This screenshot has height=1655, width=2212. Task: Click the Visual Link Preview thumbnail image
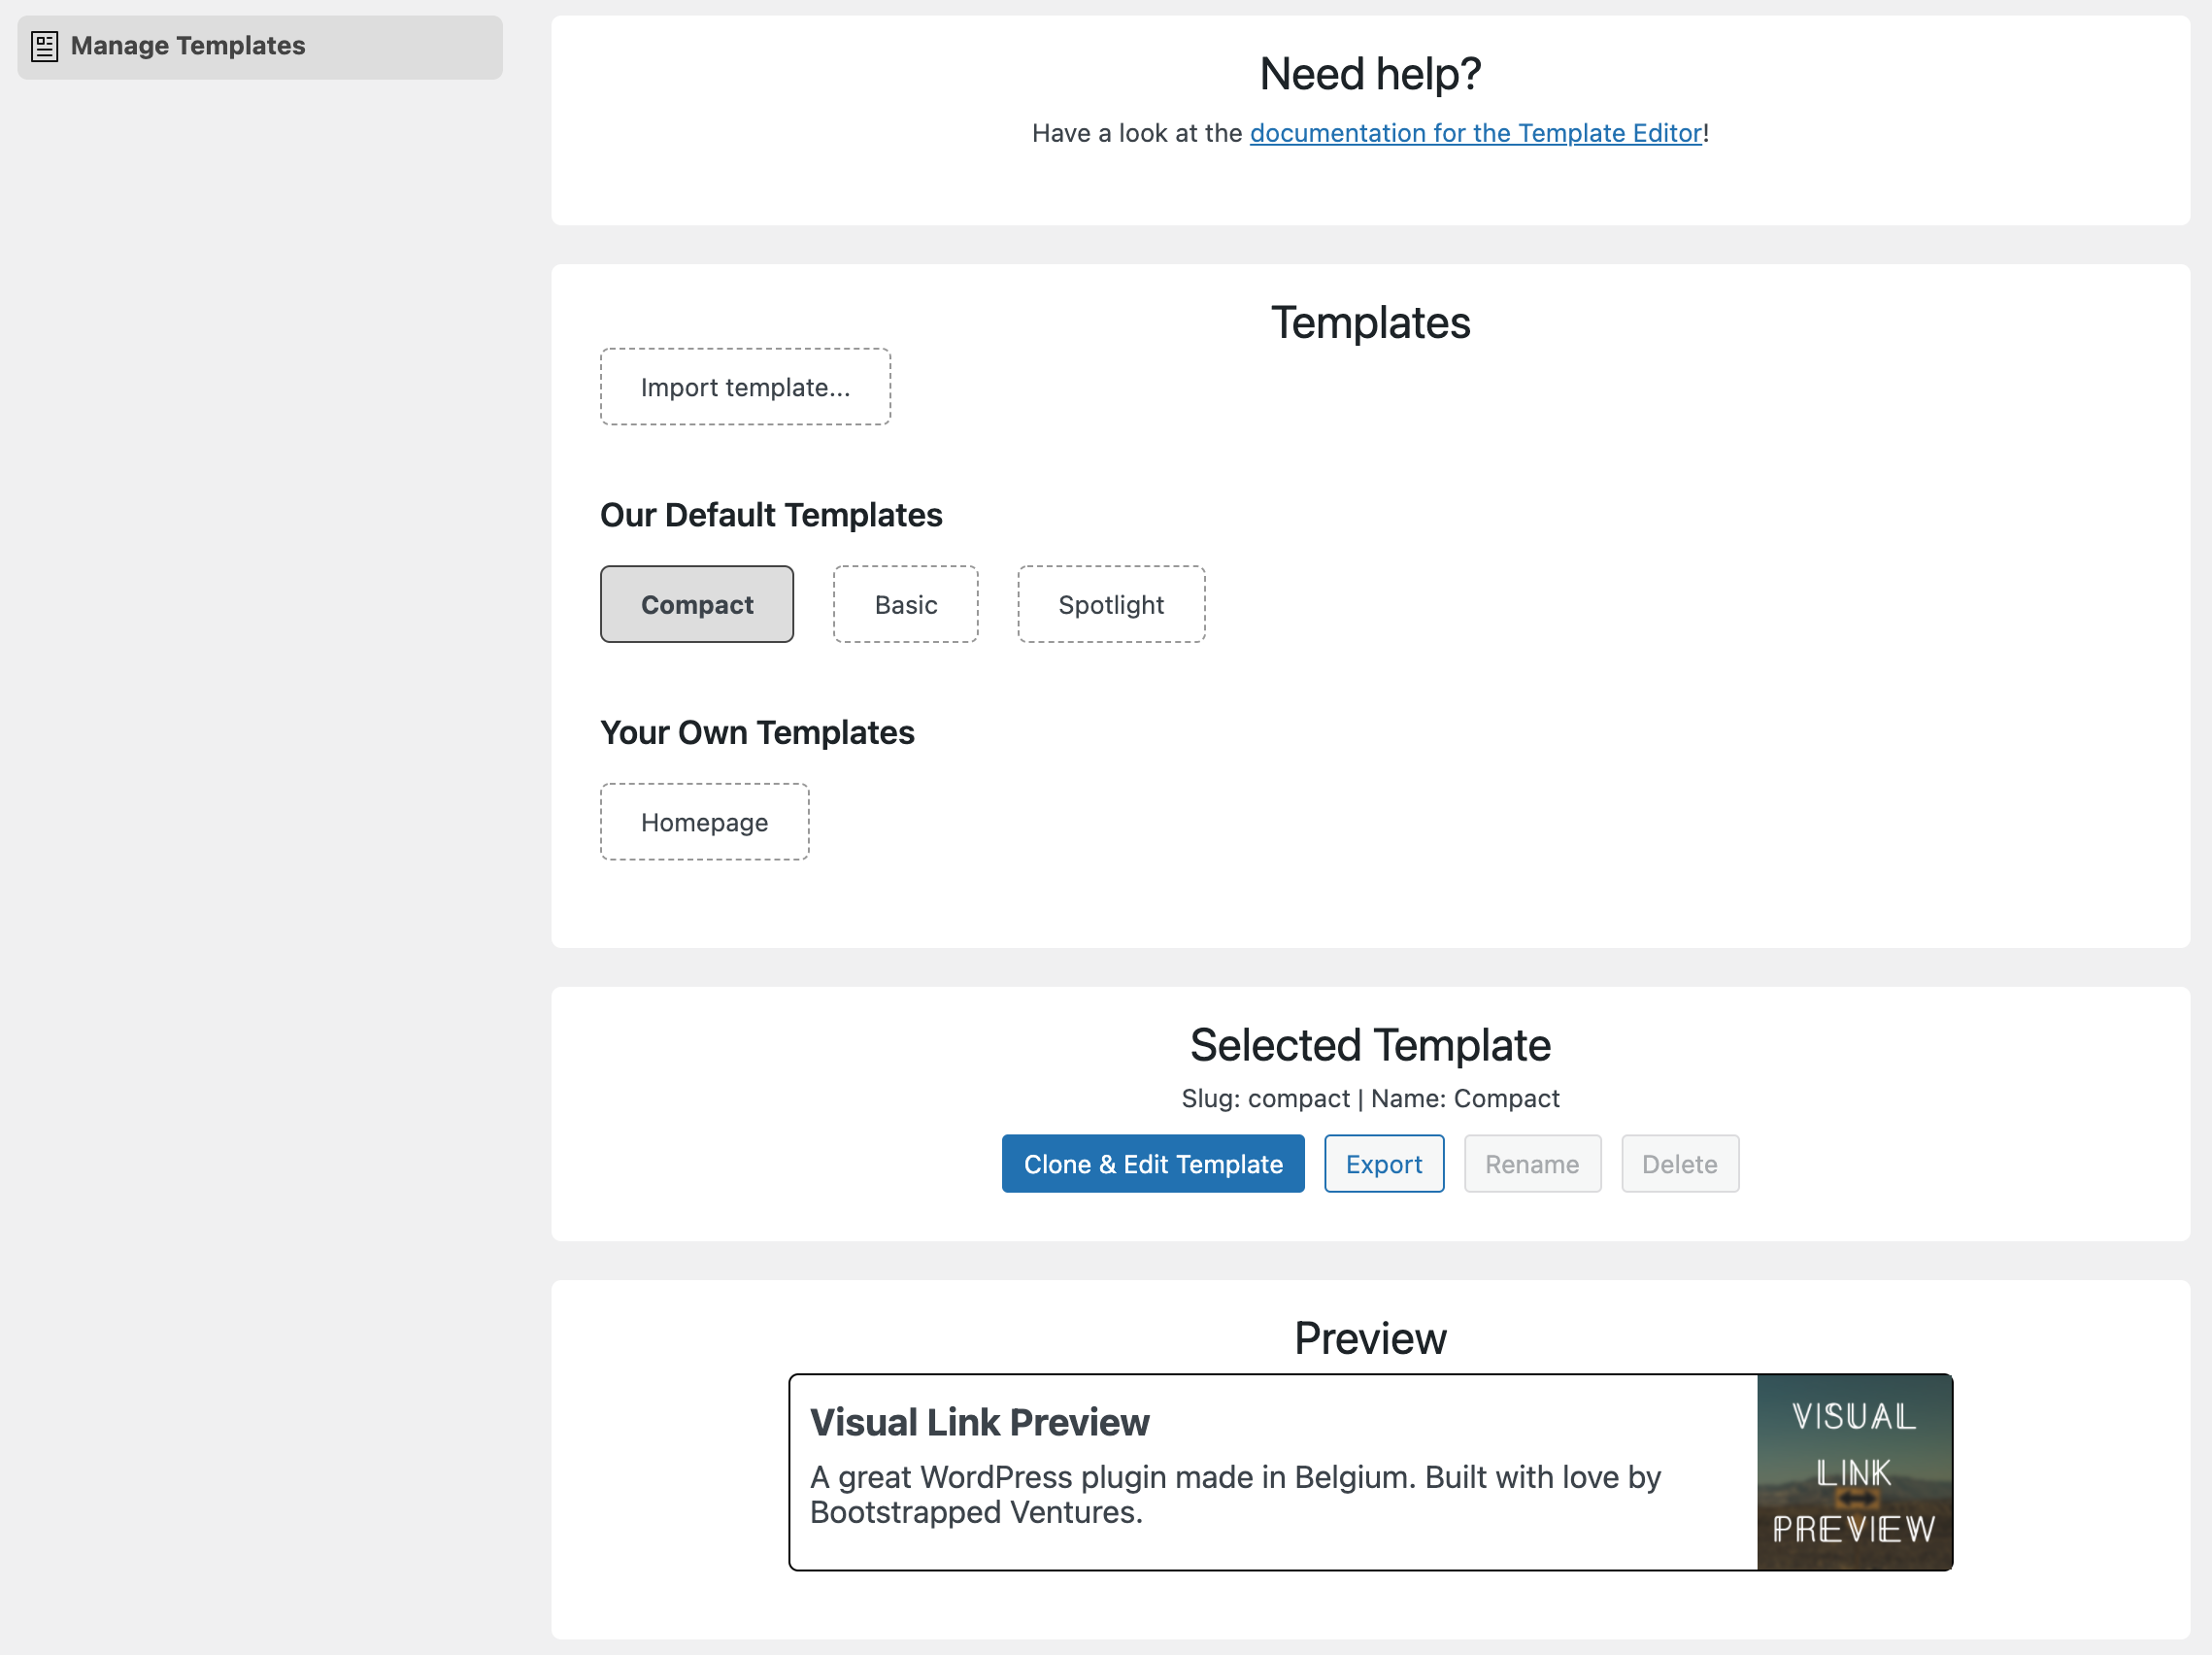[x=1854, y=1472]
